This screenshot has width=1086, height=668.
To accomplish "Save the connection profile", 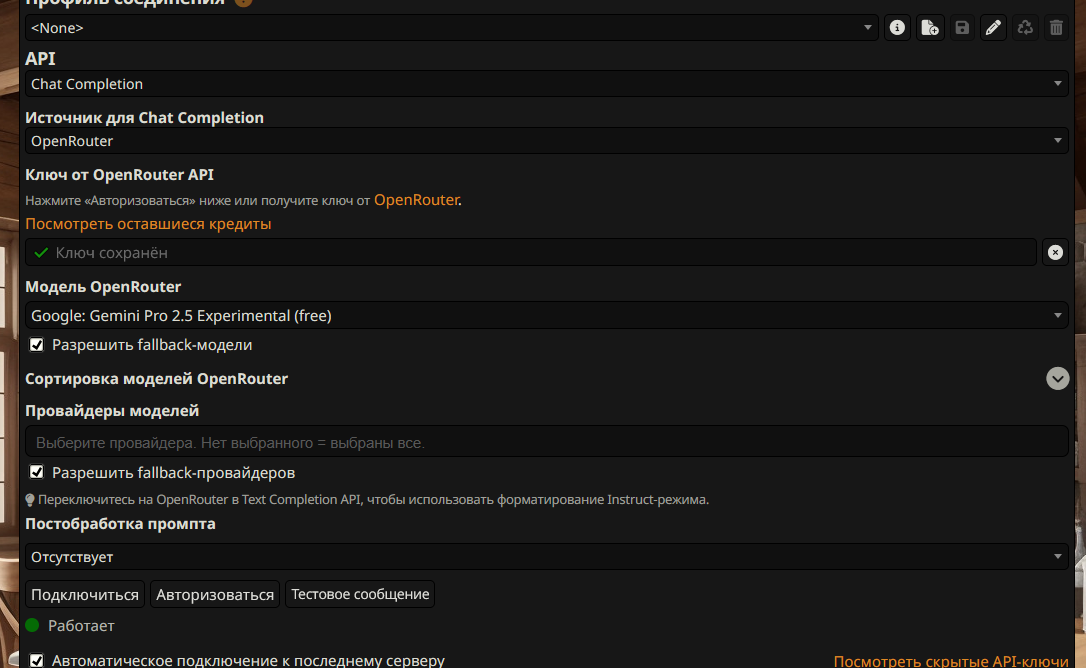I will 962,28.
